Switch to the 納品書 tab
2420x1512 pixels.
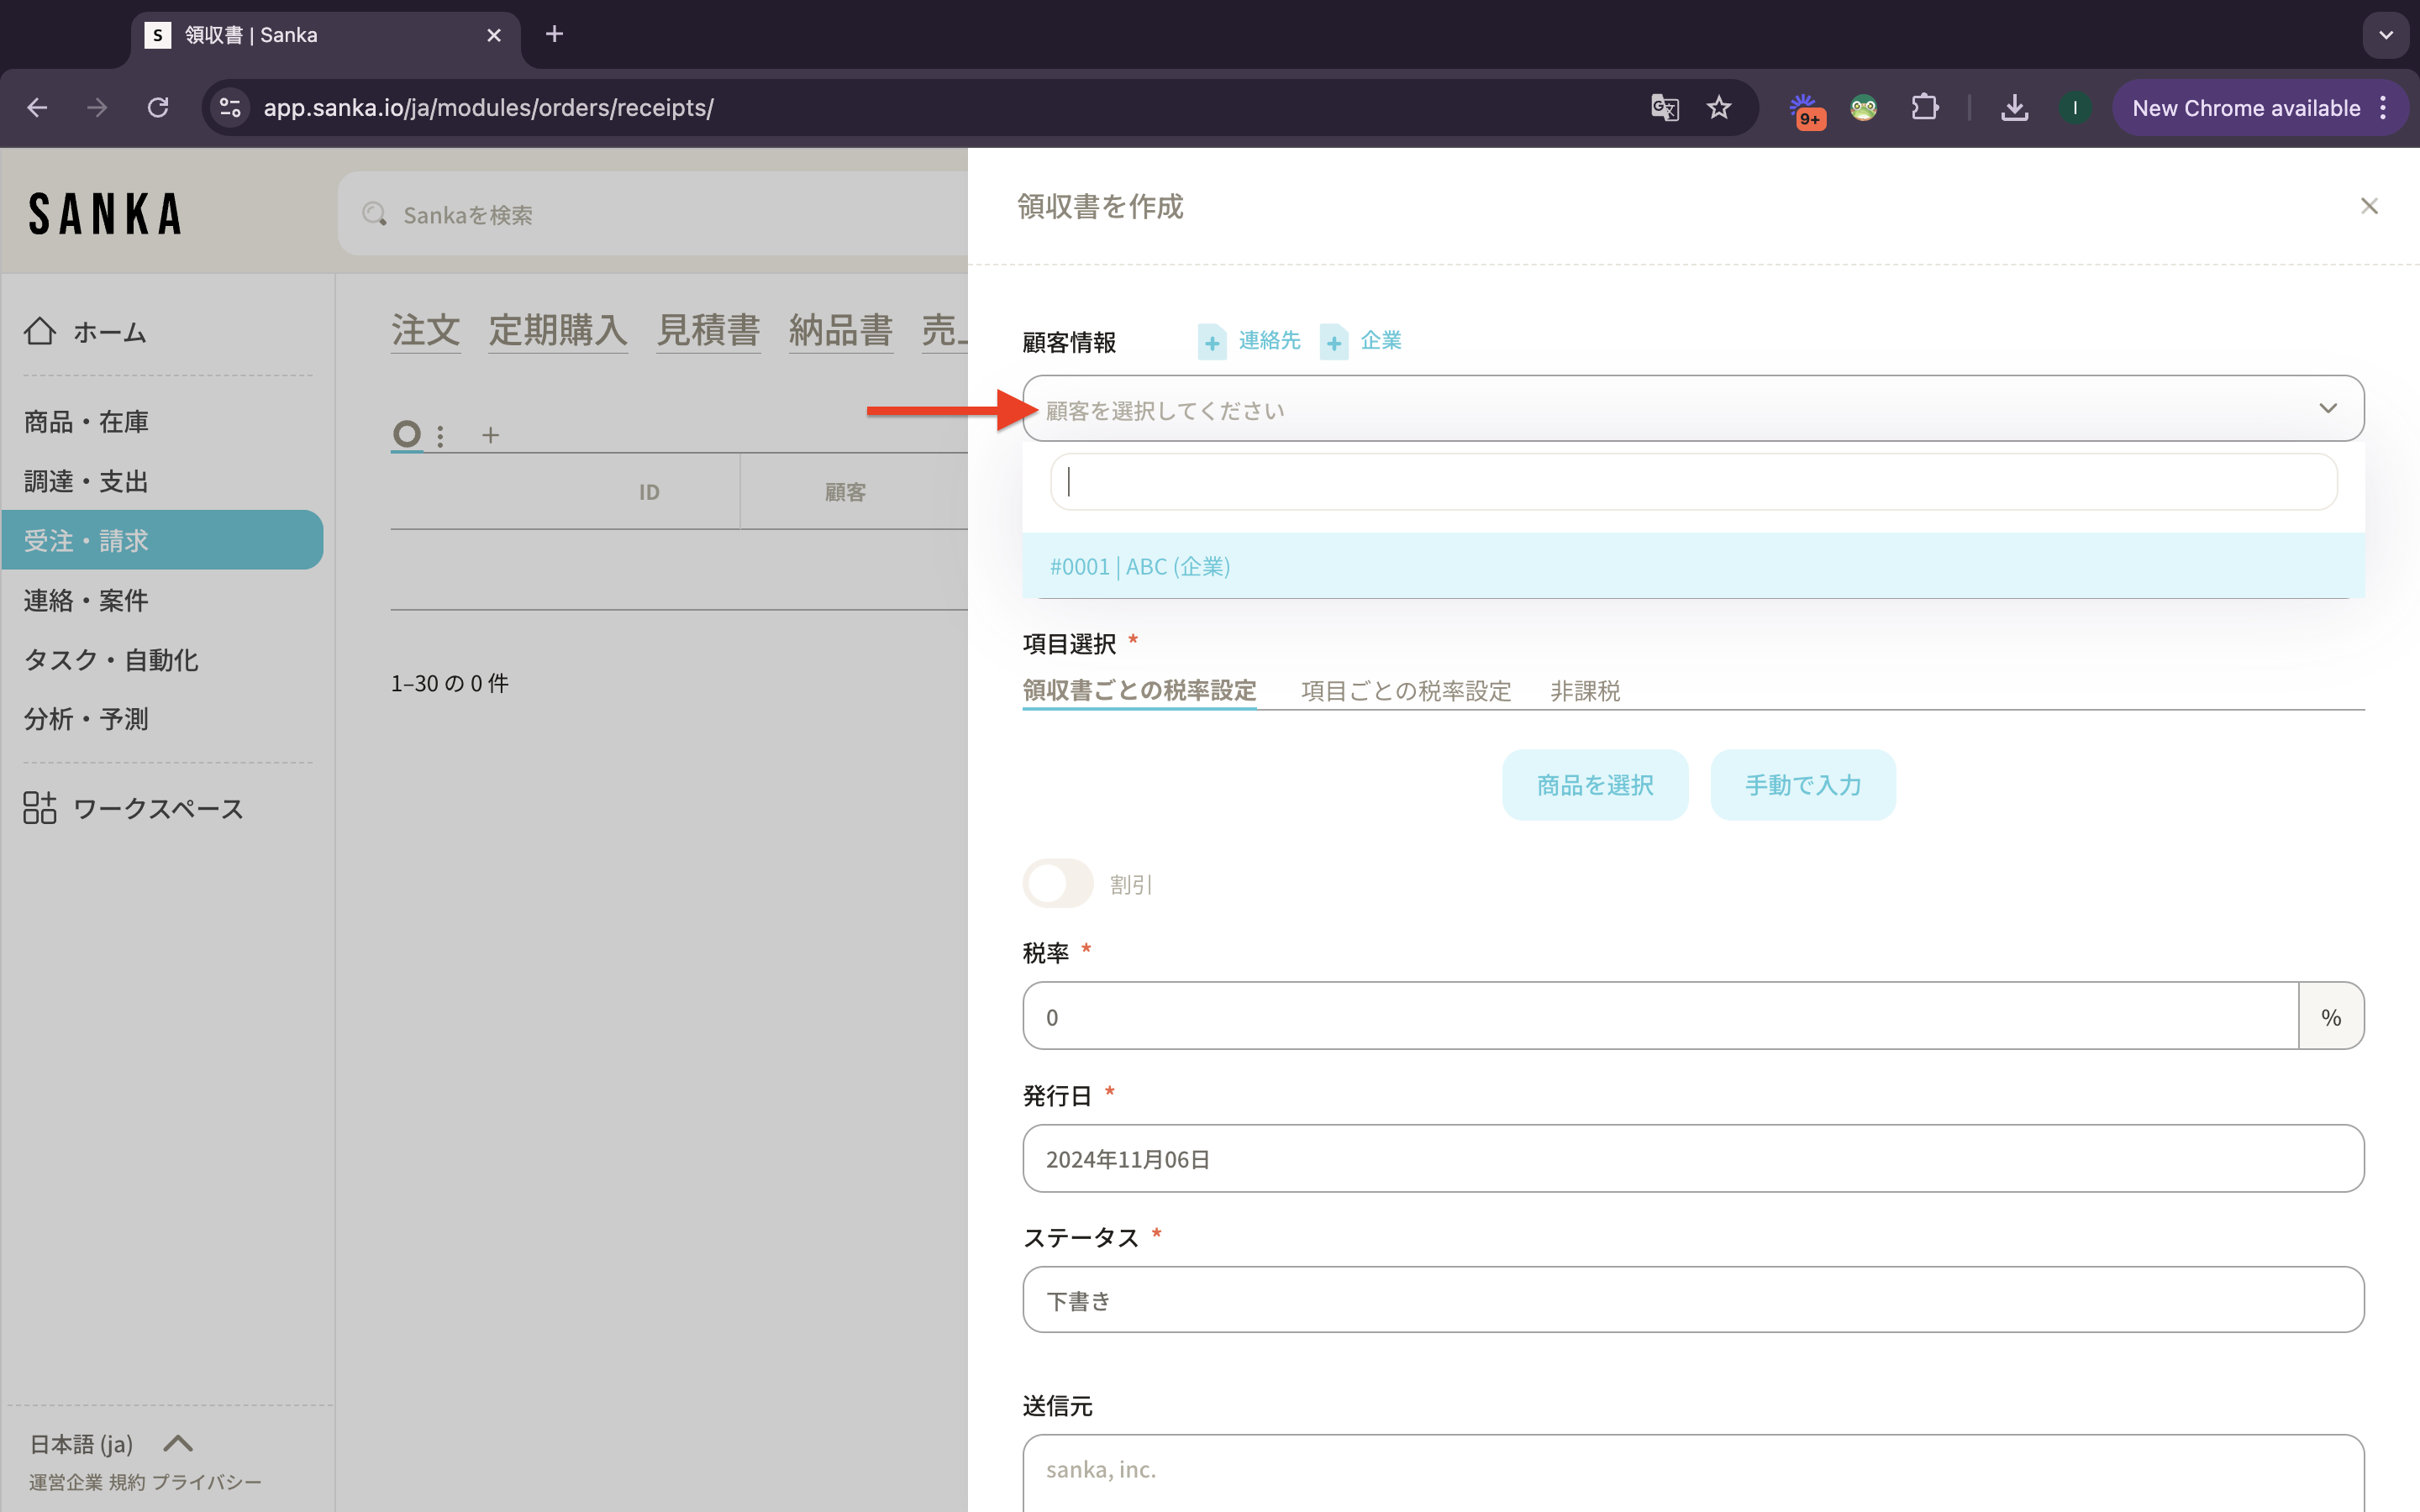(840, 330)
